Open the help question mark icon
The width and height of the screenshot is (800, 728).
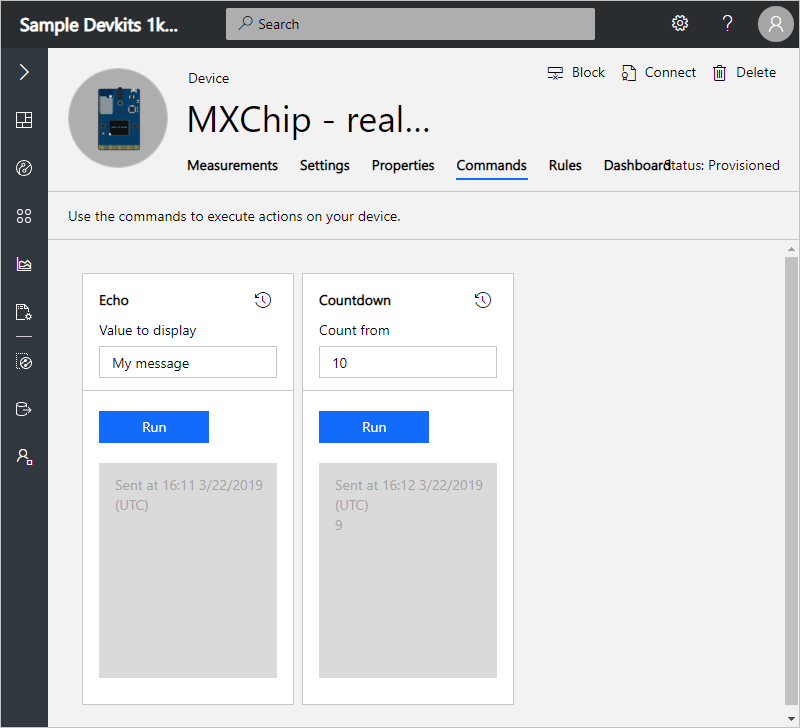(728, 24)
